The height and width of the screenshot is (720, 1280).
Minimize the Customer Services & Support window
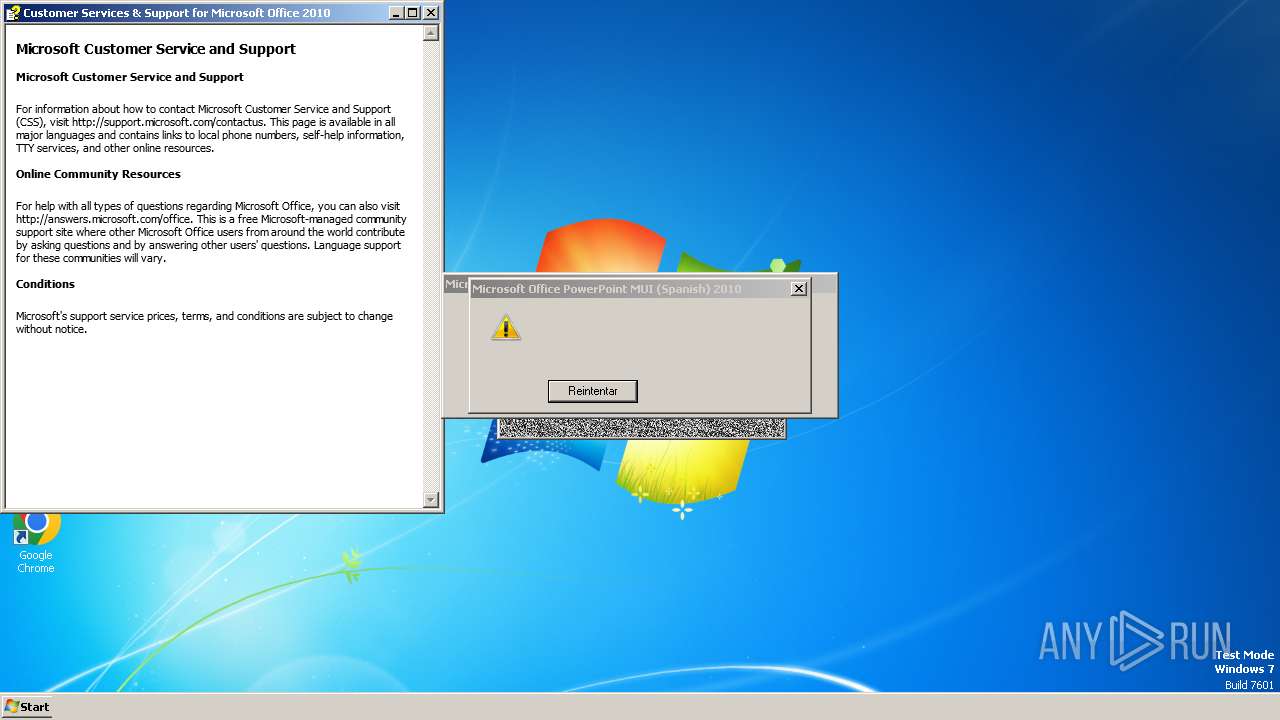(394, 13)
